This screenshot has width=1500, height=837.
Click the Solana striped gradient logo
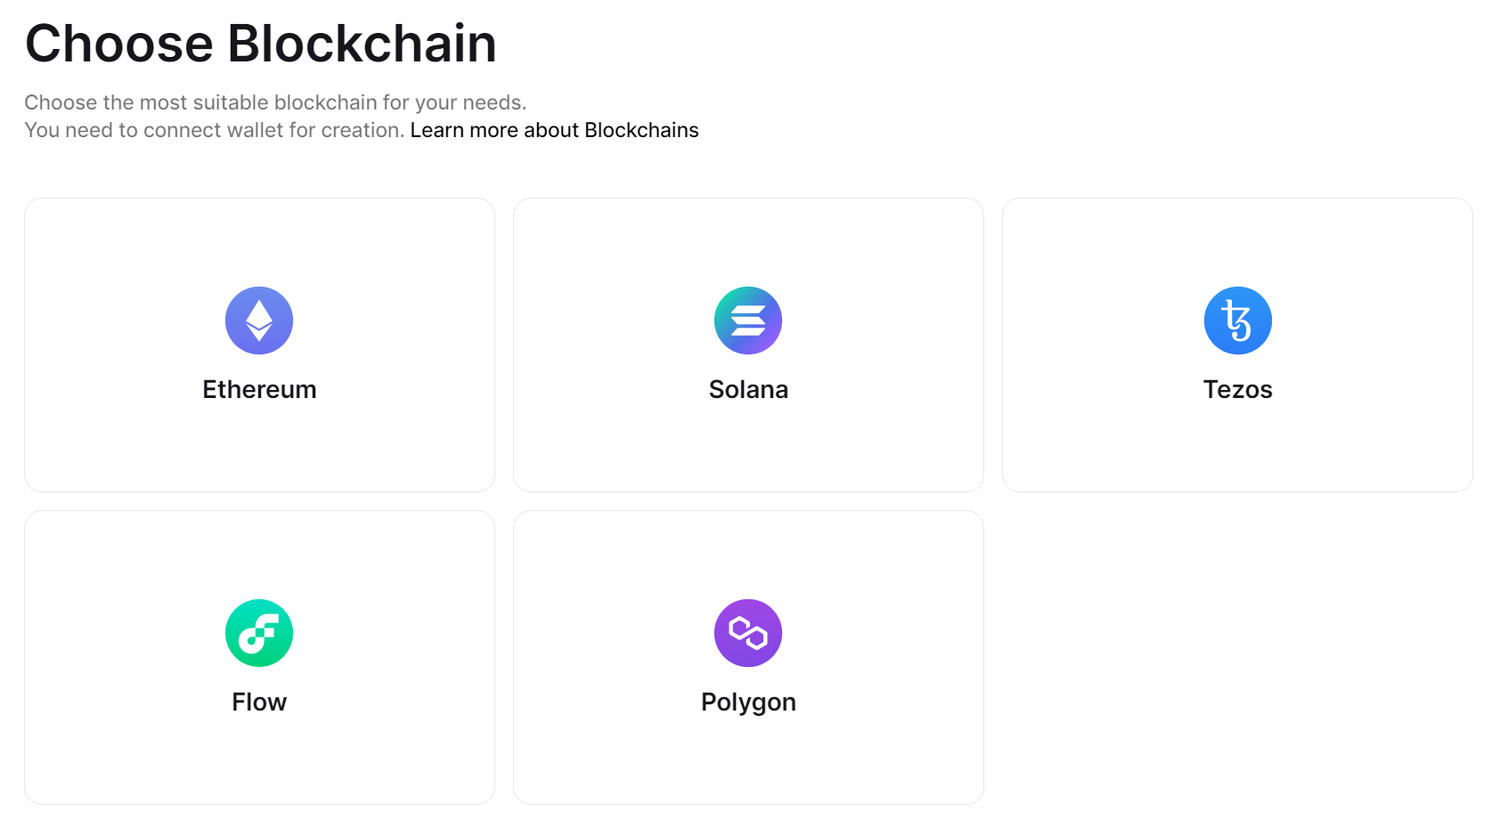[748, 321]
